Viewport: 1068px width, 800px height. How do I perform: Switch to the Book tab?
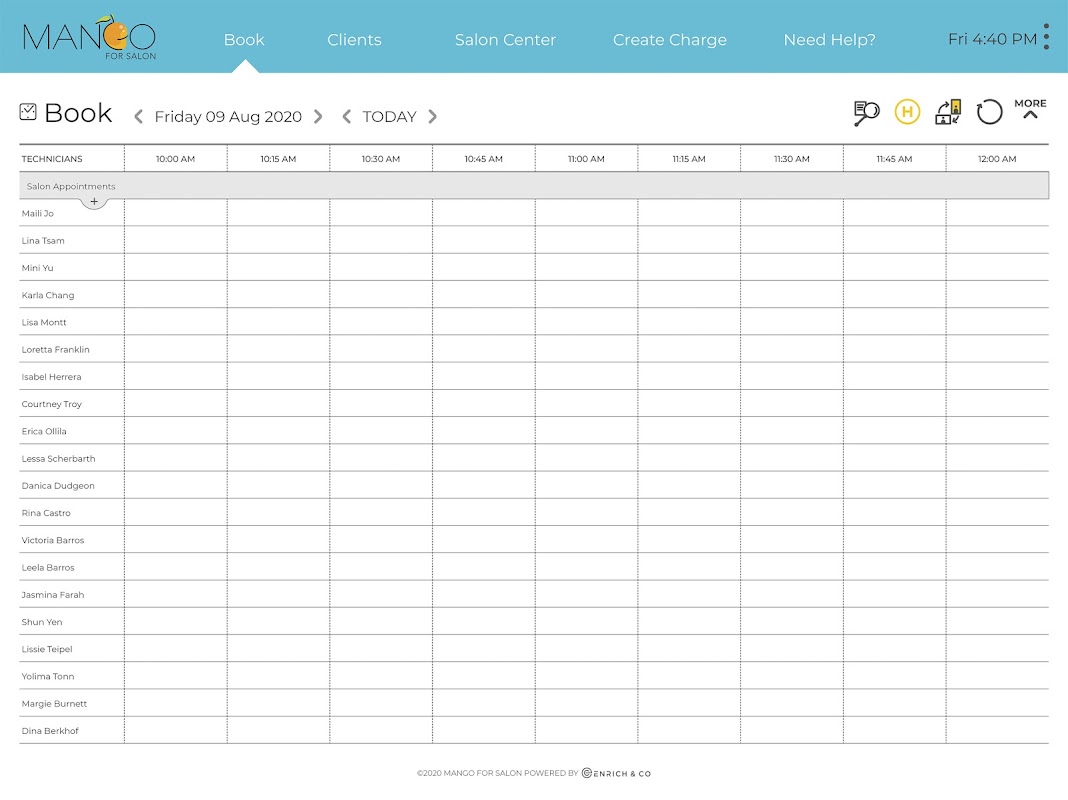point(244,39)
